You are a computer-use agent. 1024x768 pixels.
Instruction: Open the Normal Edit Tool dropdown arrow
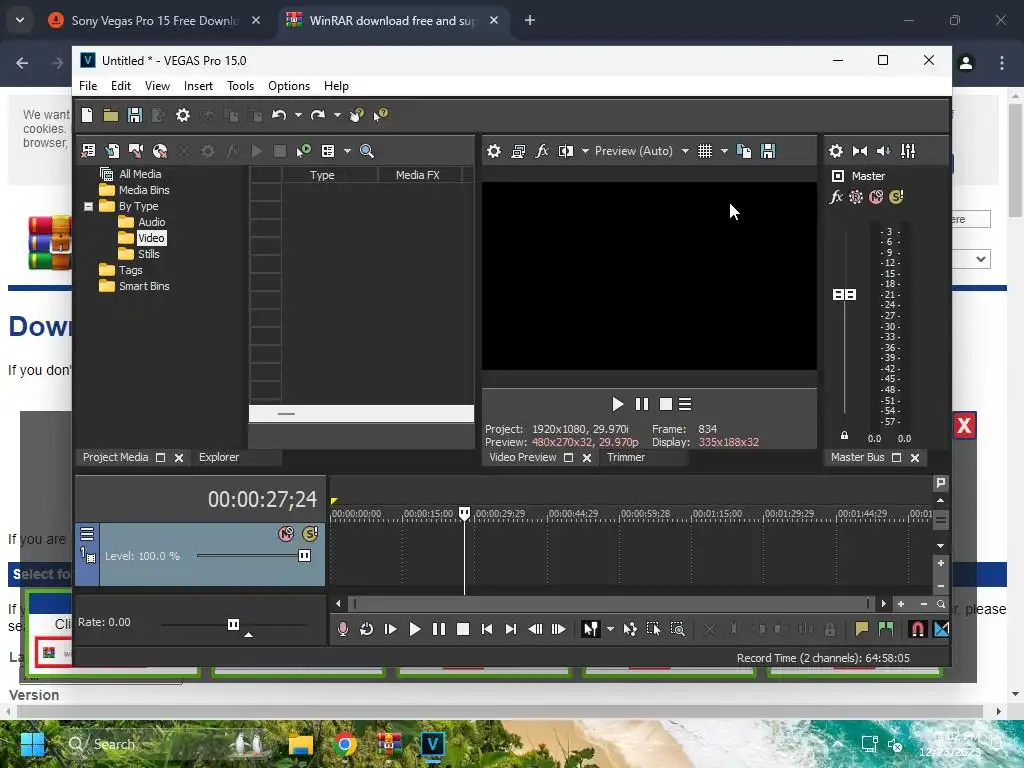[610, 630]
